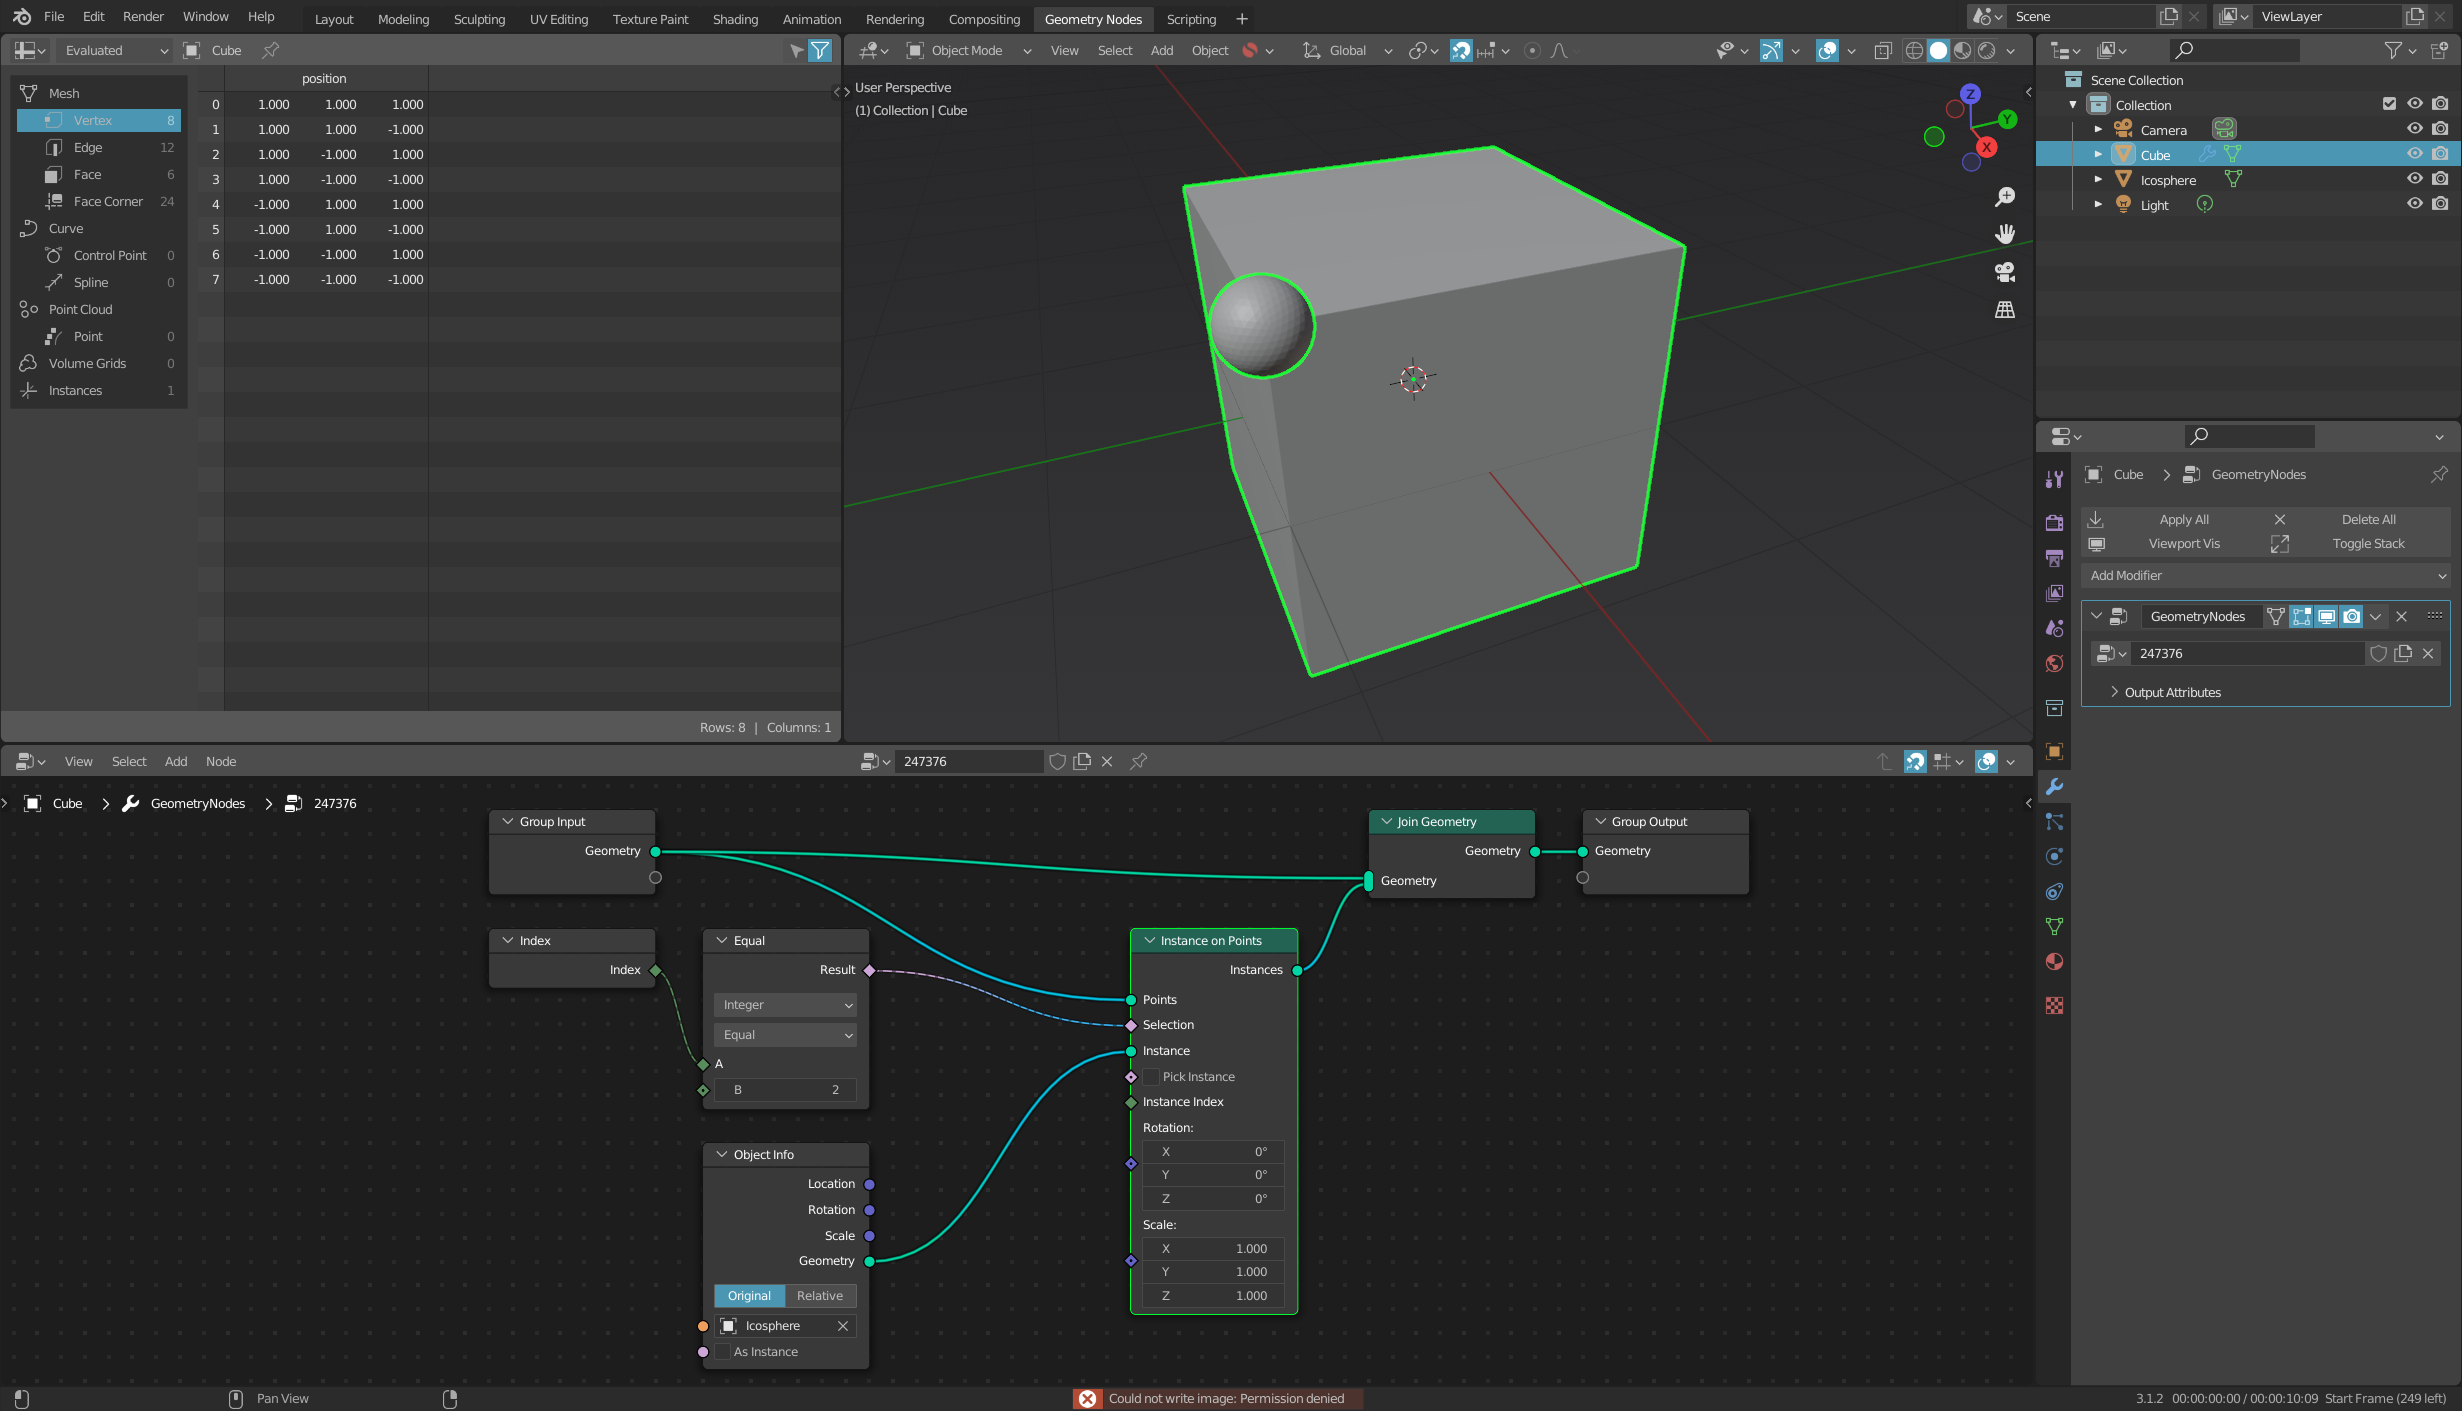
Task: Click Apply All button in modifier panel
Action: coord(2185,519)
